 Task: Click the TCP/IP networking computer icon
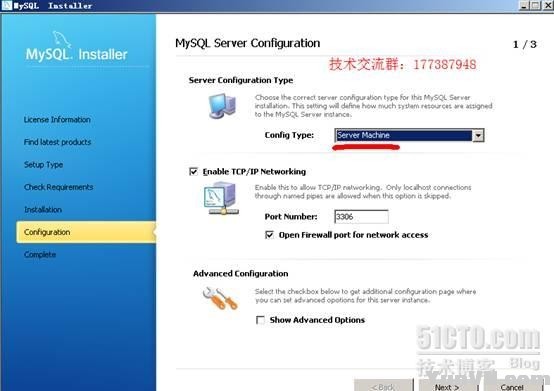tap(221, 198)
